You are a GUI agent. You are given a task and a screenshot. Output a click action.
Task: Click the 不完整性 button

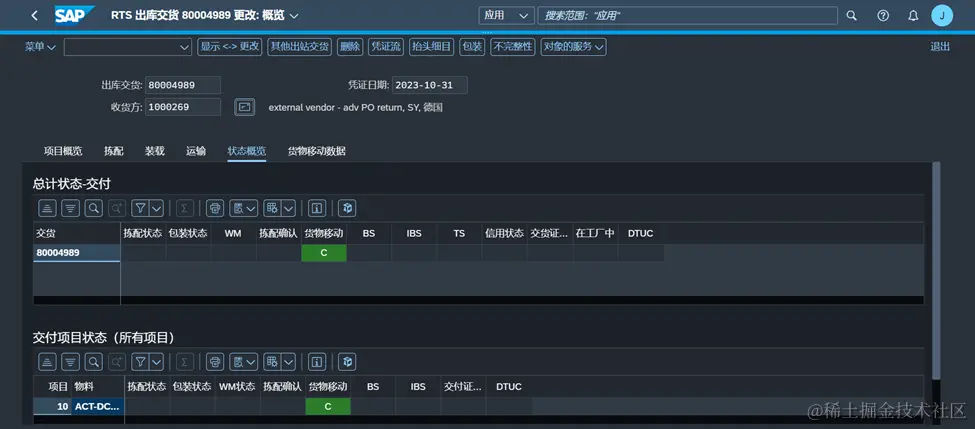512,47
